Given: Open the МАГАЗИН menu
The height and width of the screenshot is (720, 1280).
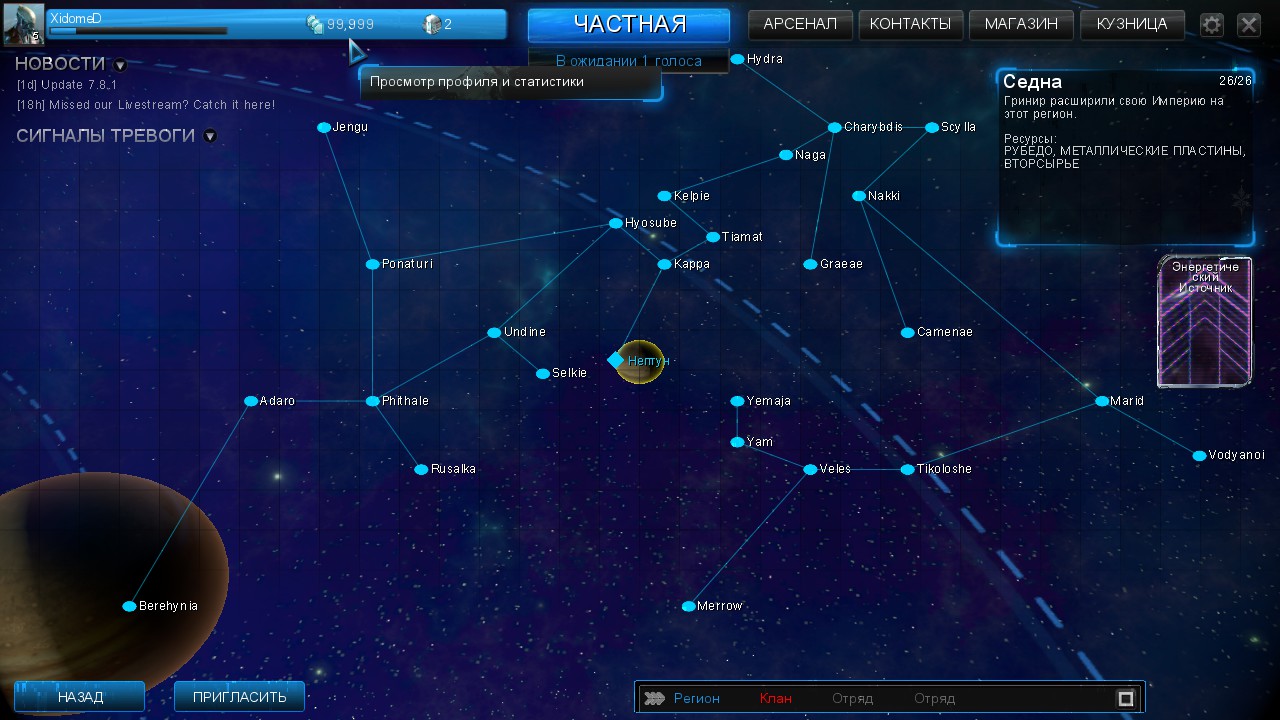Looking at the screenshot, I should click(1021, 25).
